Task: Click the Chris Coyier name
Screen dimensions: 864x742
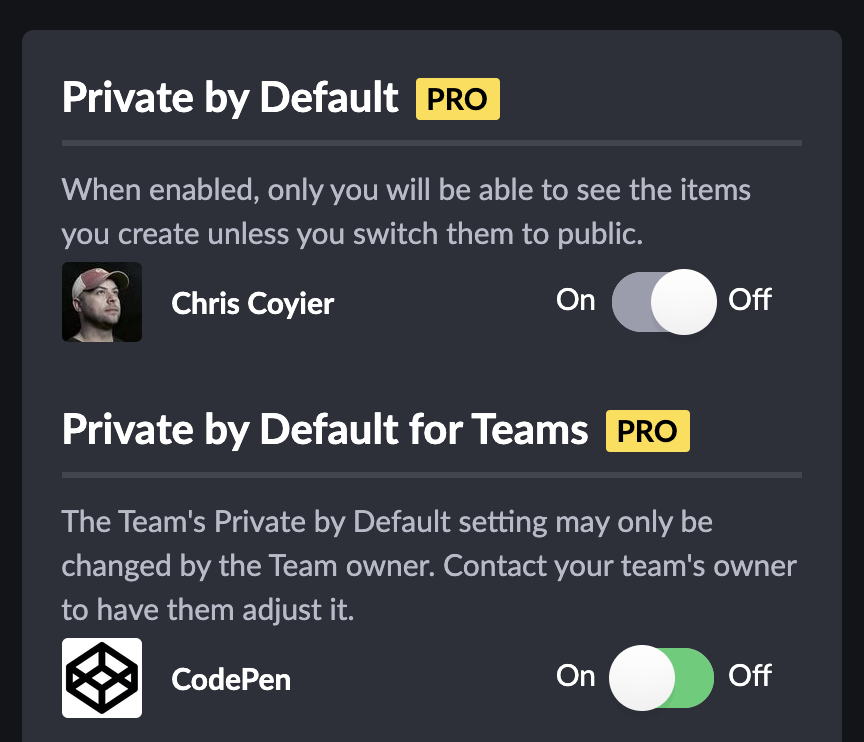Action: click(x=253, y=304)
